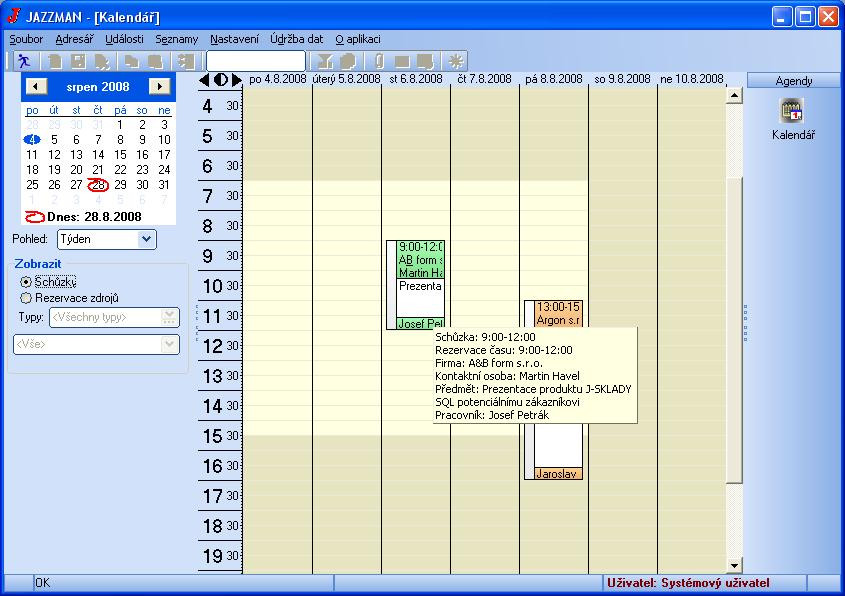Select day 15 in mini calendar

click(120, 155)
